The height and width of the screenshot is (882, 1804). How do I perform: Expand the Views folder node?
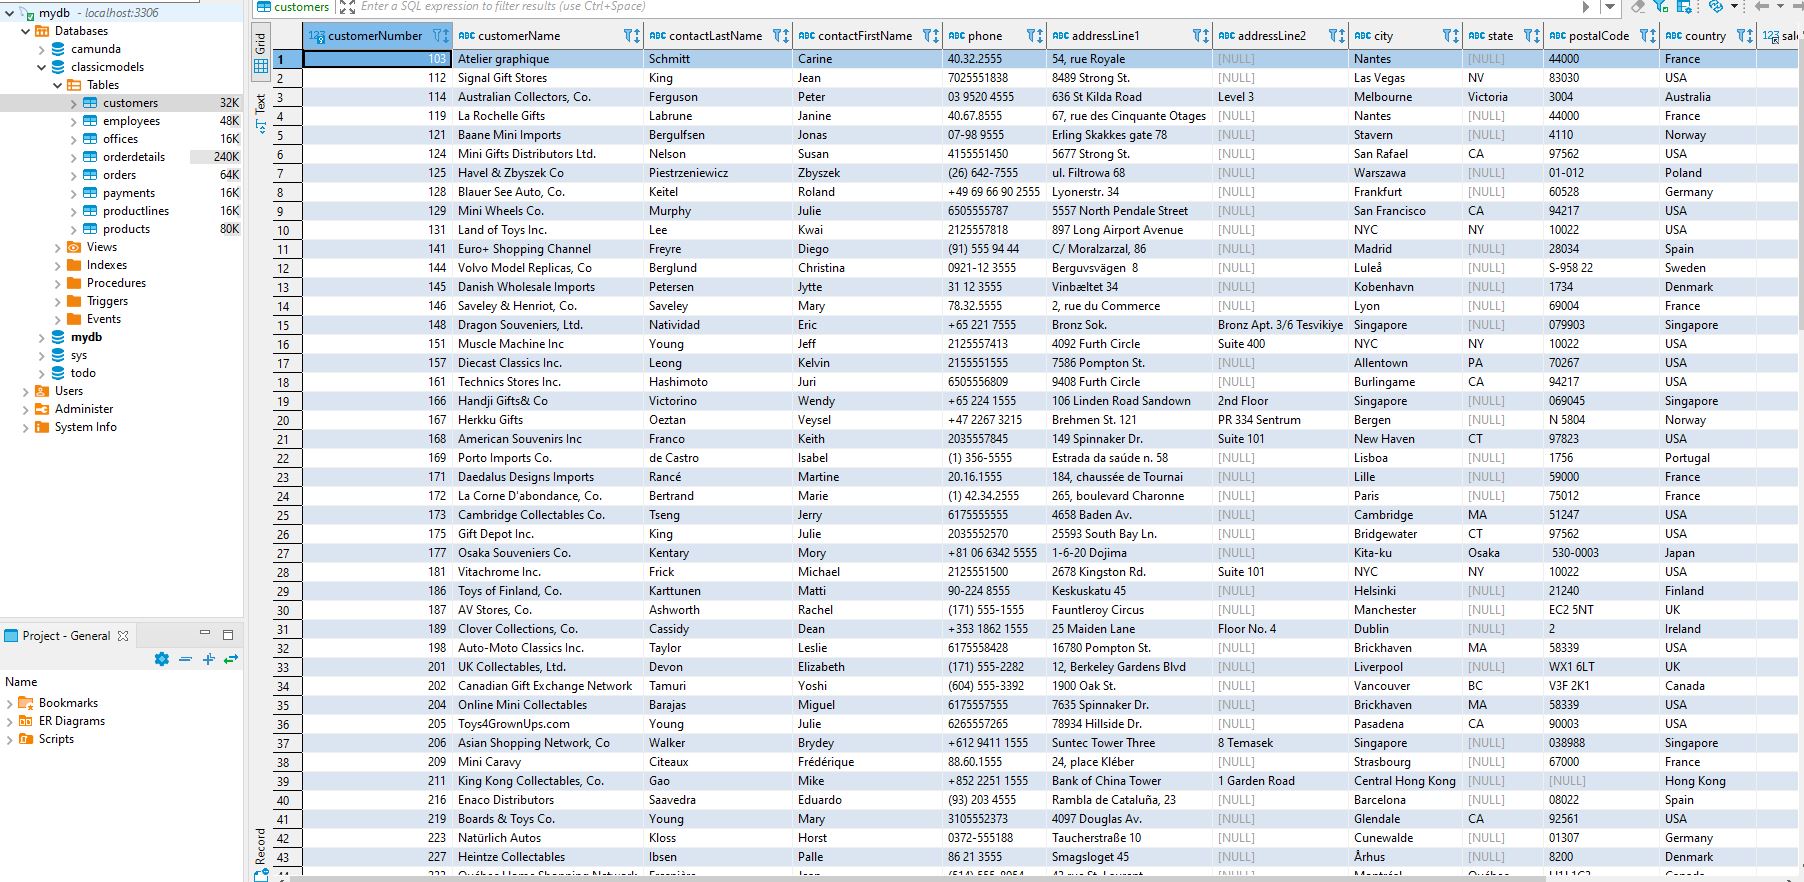57,247
